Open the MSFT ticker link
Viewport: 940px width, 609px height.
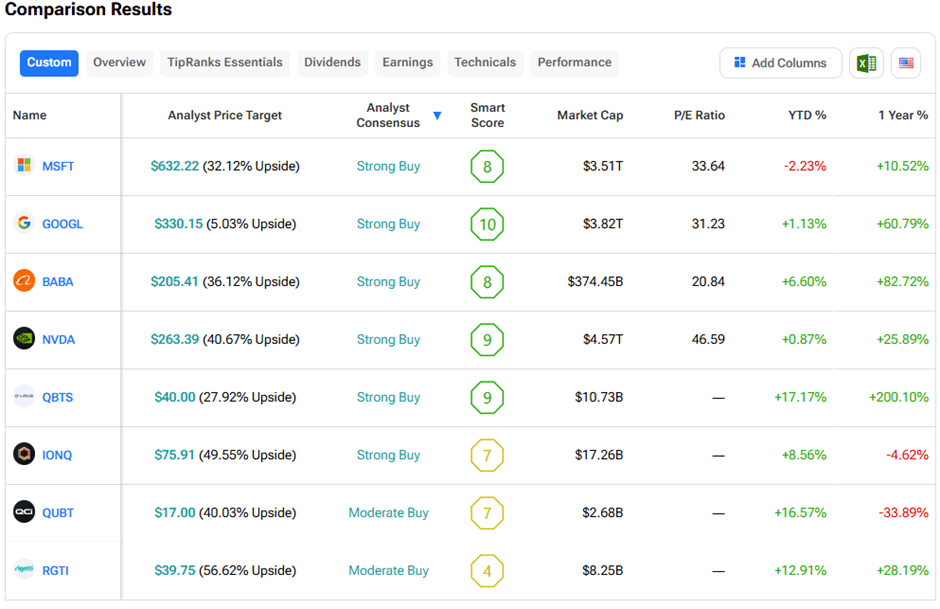click(x=58, y=166)
